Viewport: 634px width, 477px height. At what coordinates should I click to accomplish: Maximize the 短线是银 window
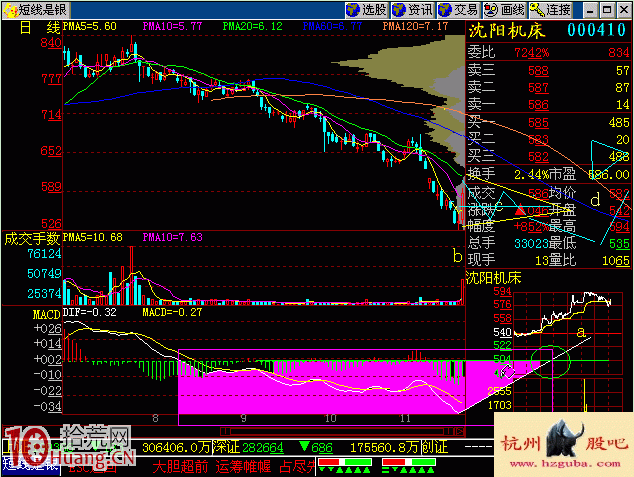[x=607, y=11]
